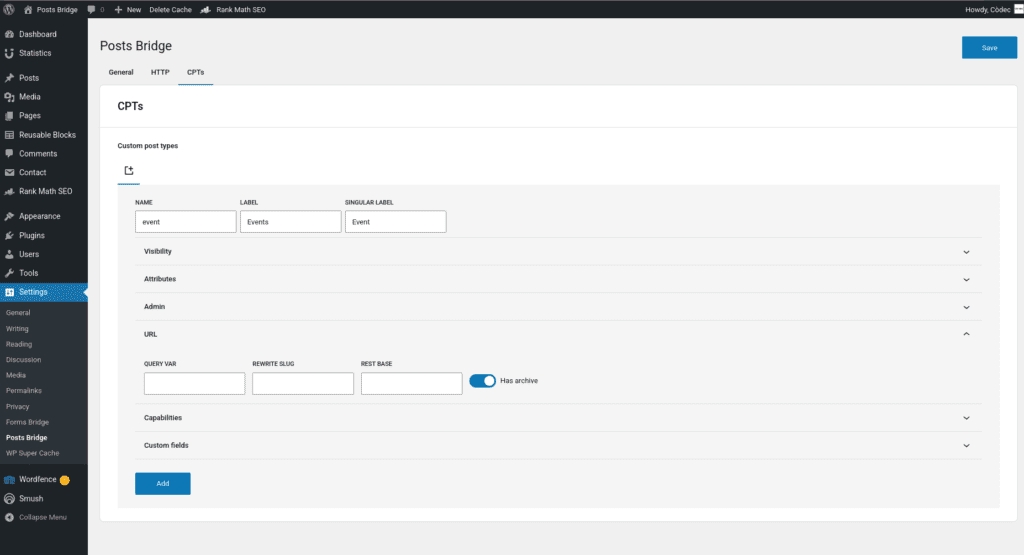Click the add custom post type tab icon
This screenshot has height=555, width=1024.
[x=129, y=171]
